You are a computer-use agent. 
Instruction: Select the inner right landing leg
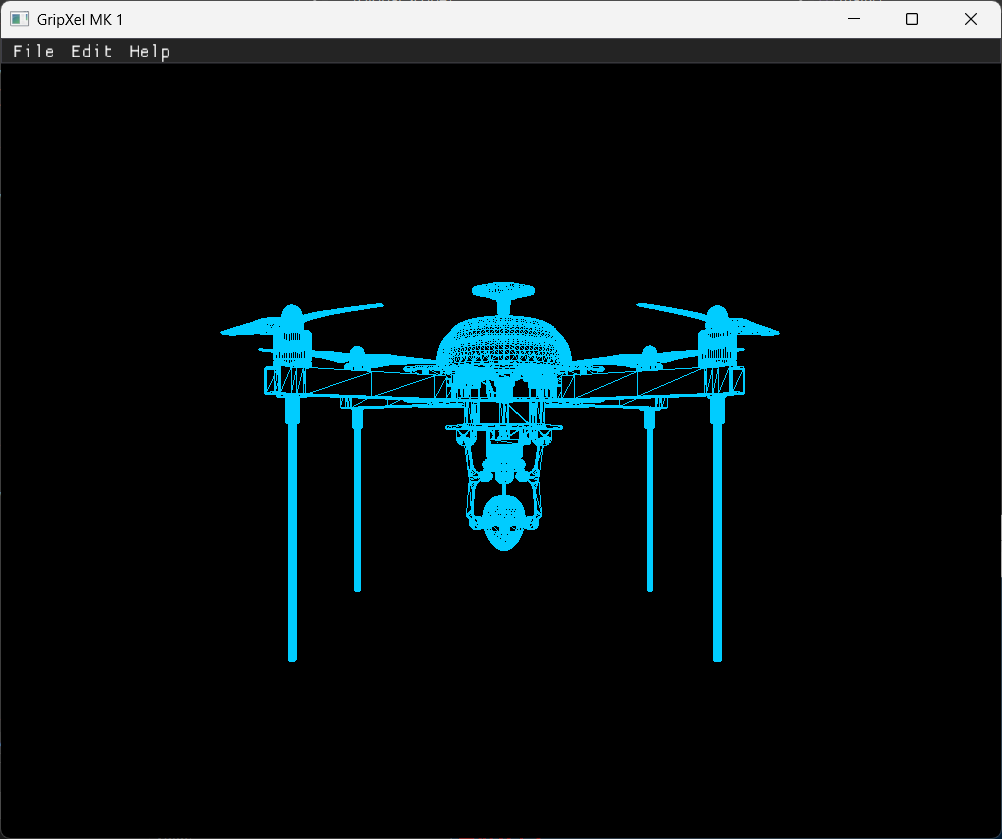point(650,500)
